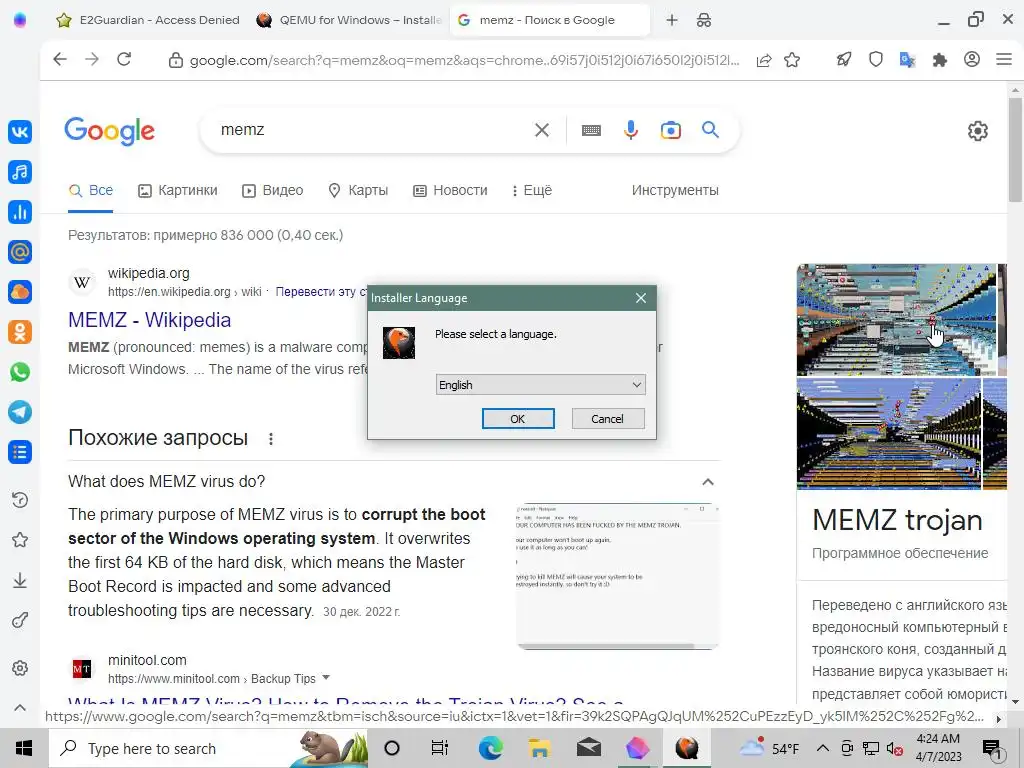
Task: Open Инструменты search tools
Action: 675,190
